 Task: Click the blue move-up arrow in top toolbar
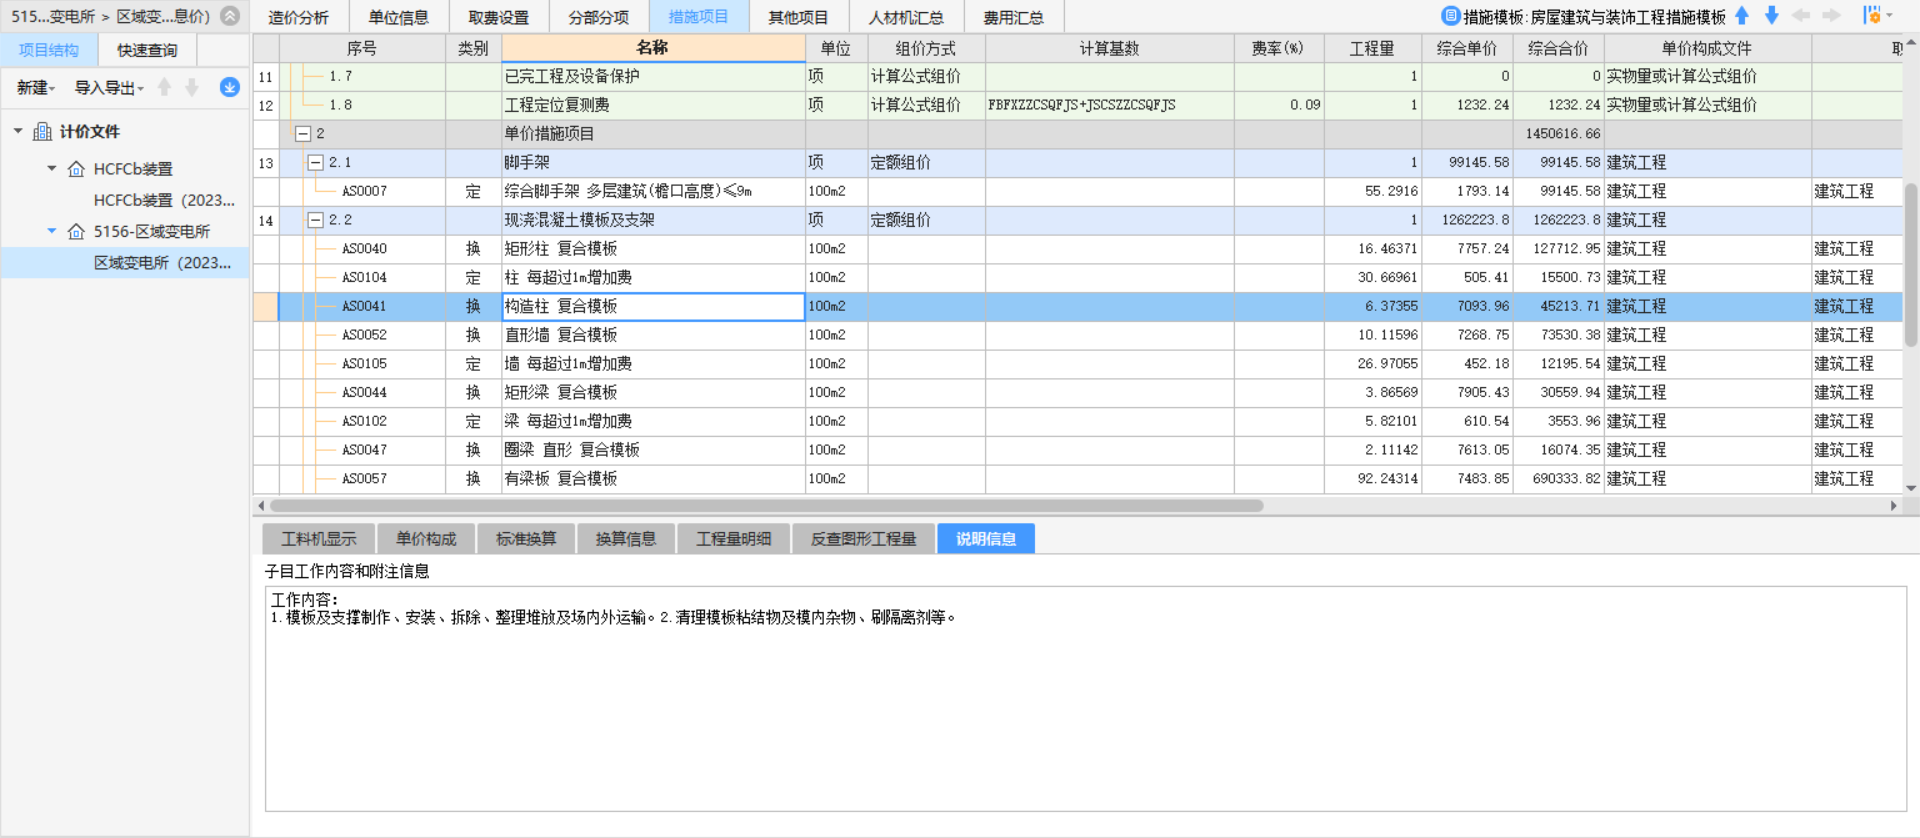pos(1742,16)
